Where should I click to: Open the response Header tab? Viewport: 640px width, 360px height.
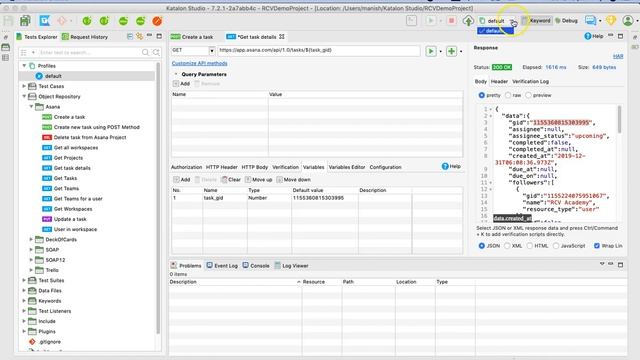[x=499, y=81]
